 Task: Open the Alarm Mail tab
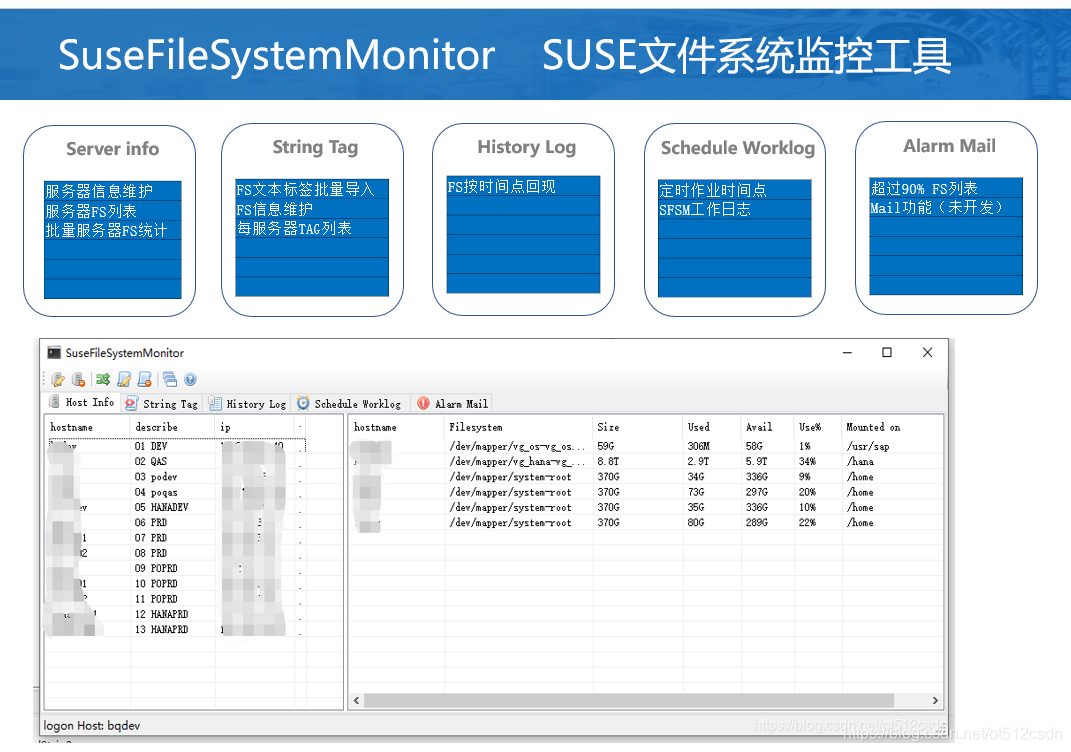[453, 404]
